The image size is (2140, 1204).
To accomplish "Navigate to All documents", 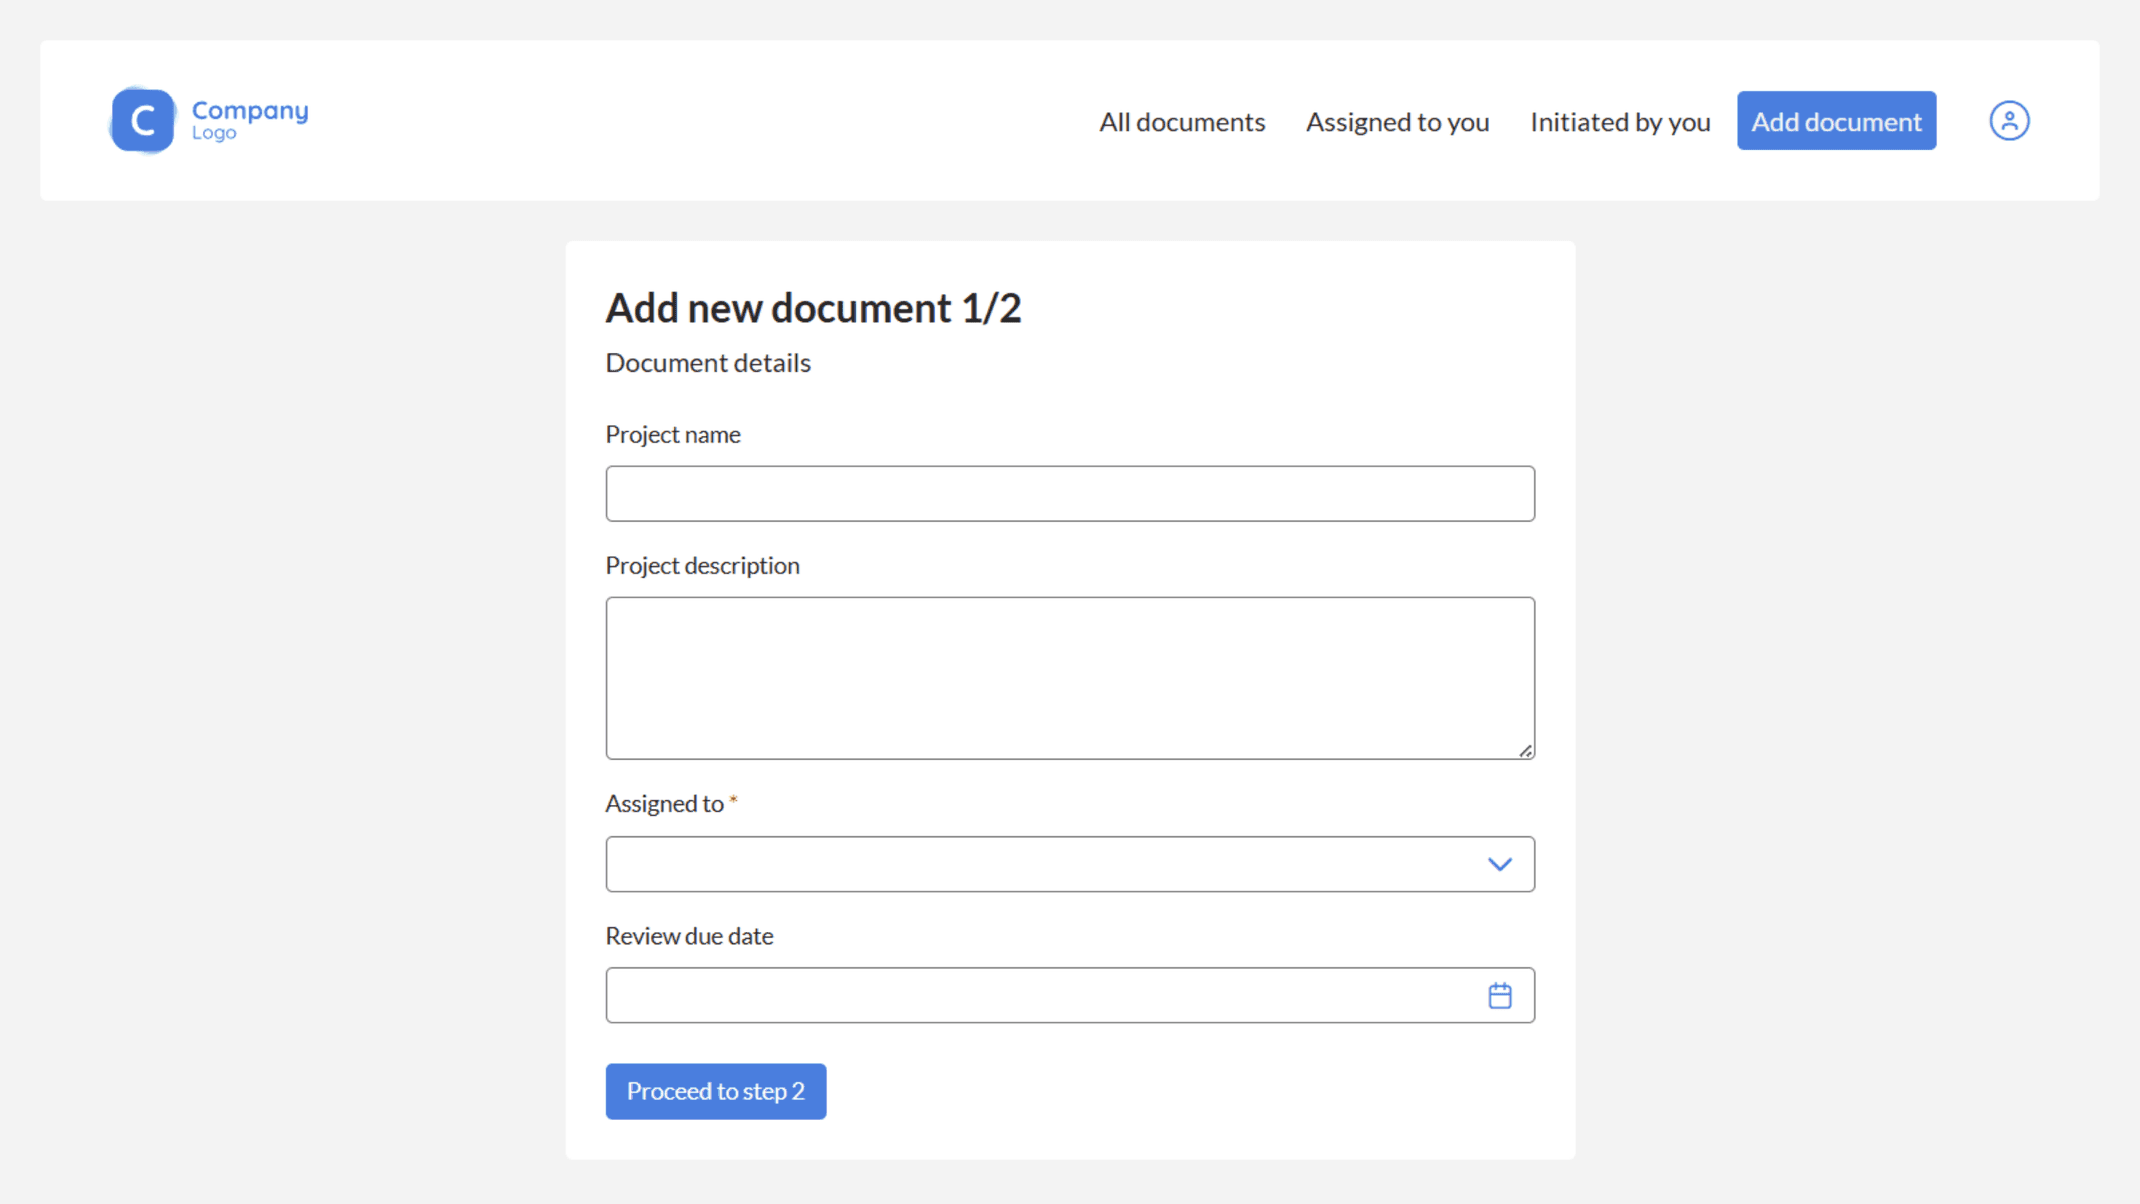I will tap(1182, 121).
